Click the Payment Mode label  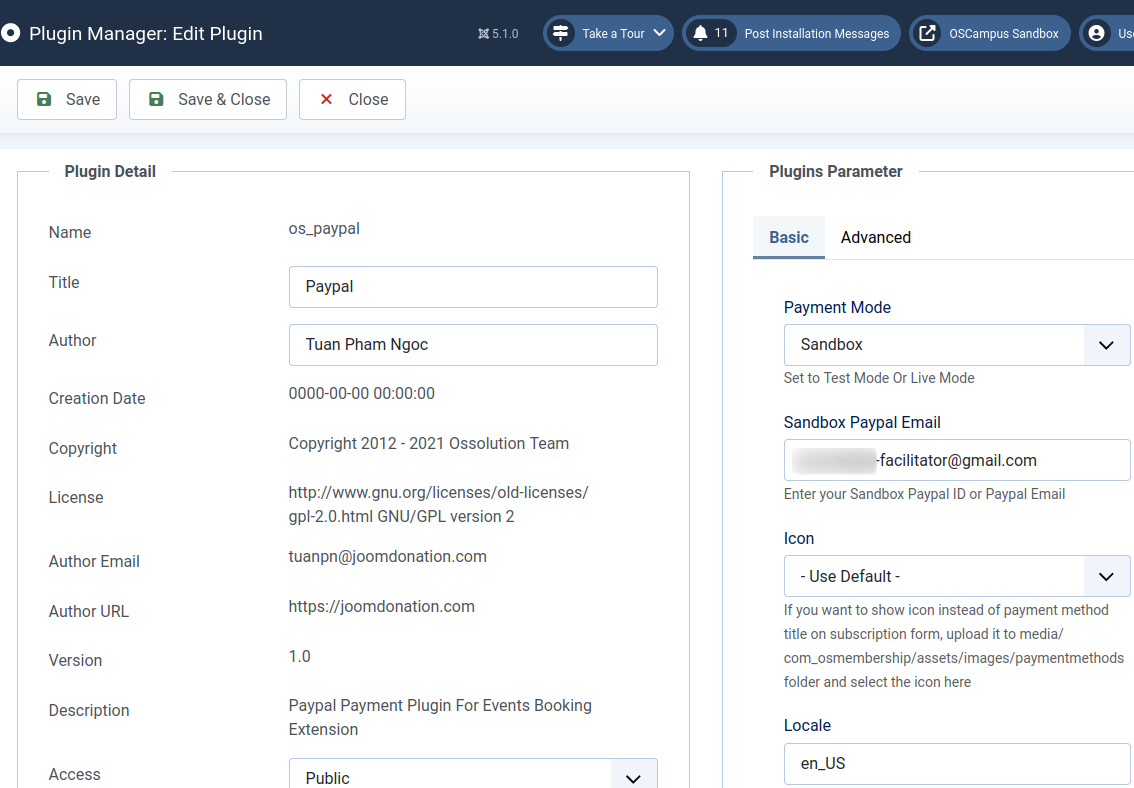(837, 307)
